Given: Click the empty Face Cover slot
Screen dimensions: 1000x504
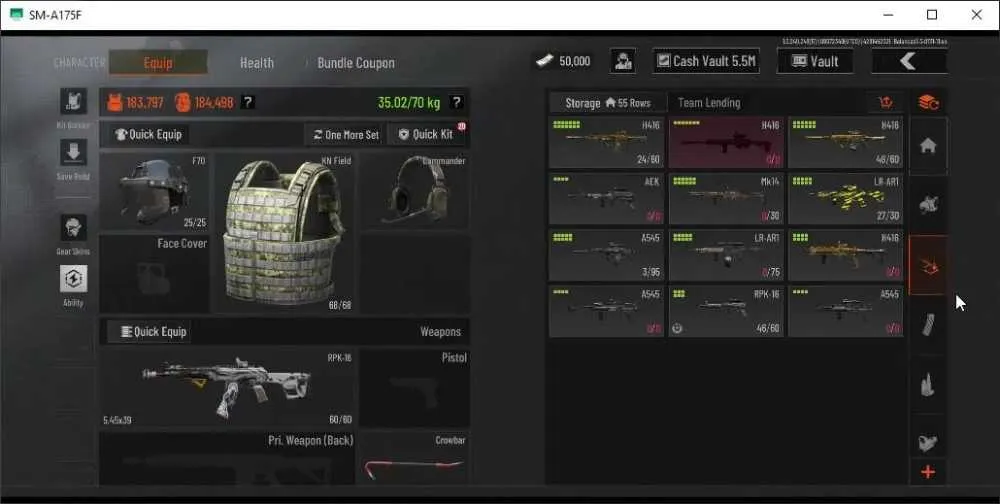Looking at the screenshot, I should (154, 274).
